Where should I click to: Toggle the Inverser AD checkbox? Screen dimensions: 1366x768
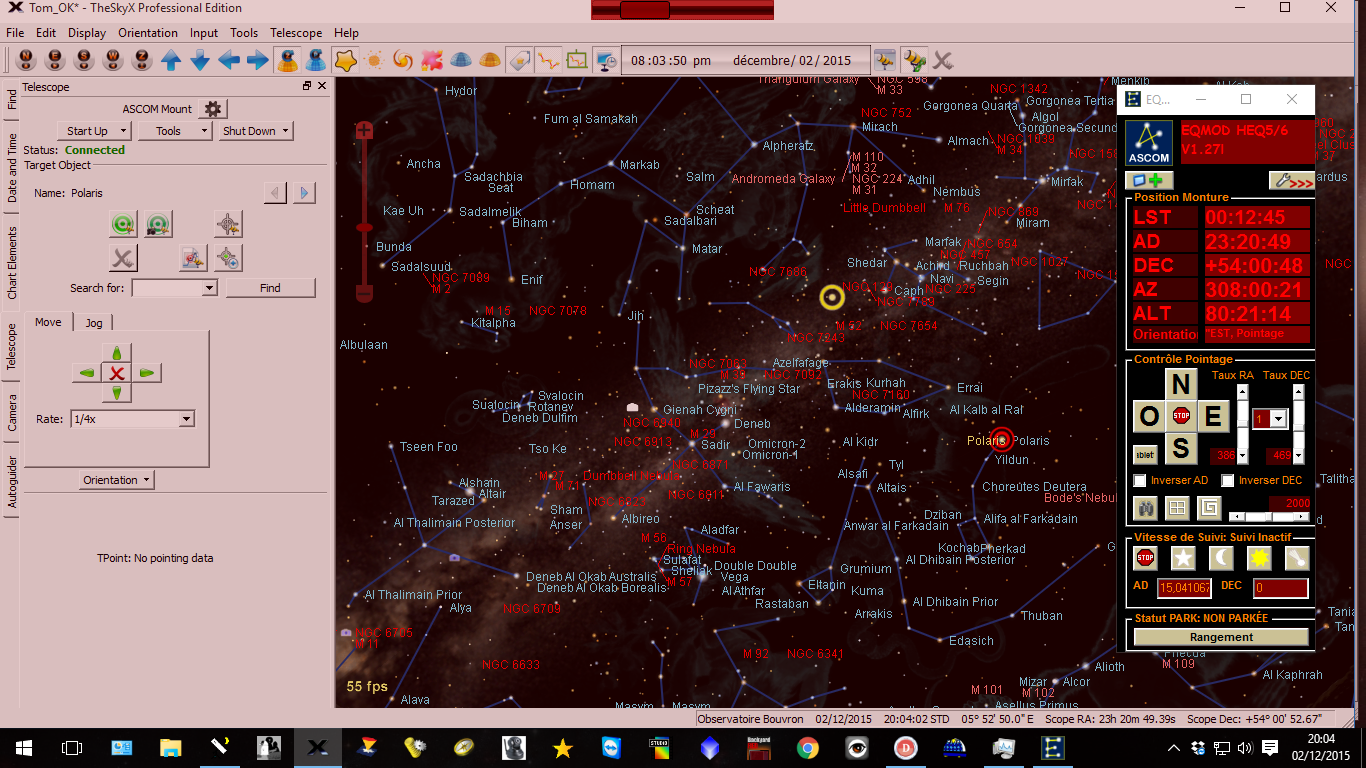pyautogui.click(x=1140, y=481)
